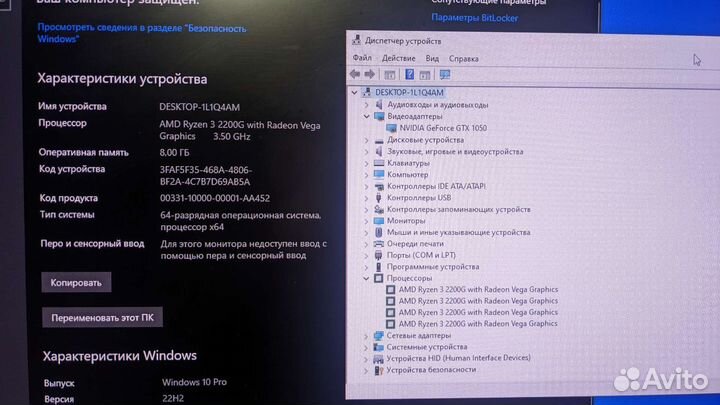Click the Мыши и иные указывающие устройства icon
720x405 pixels.
[378, 232]
